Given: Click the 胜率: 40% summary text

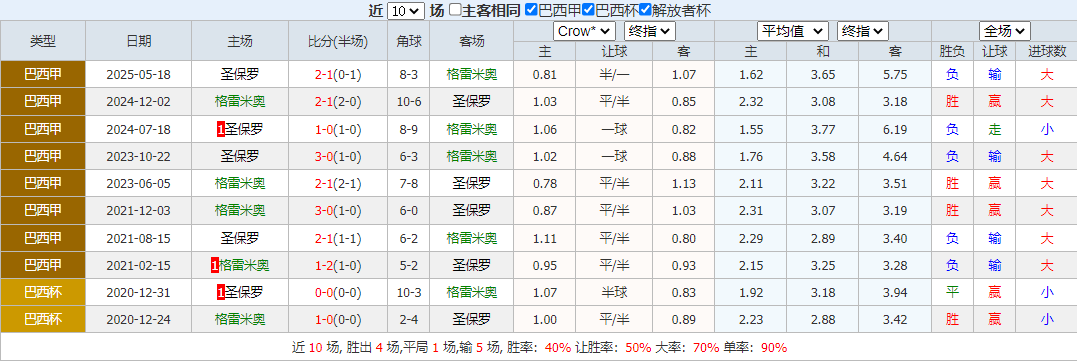Looking at the screenshot, I should pos(538,348).
